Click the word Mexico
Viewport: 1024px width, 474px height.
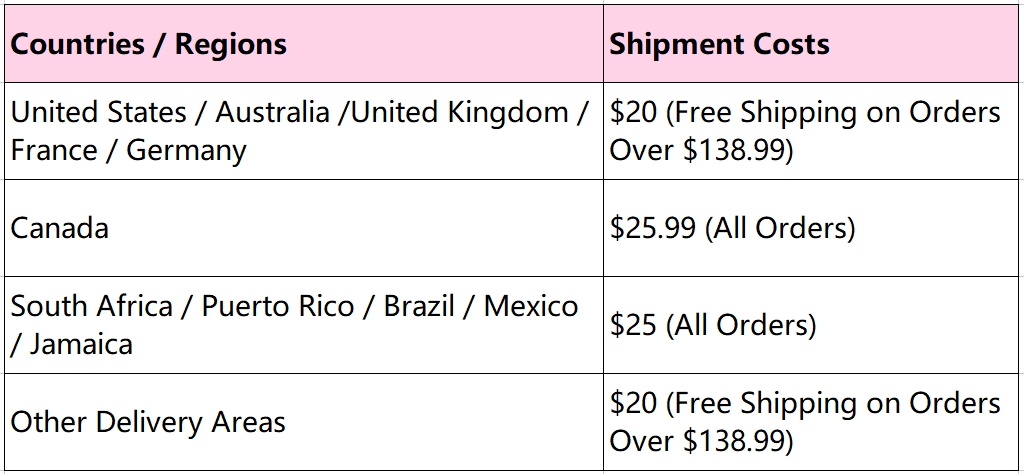[530, 306]
